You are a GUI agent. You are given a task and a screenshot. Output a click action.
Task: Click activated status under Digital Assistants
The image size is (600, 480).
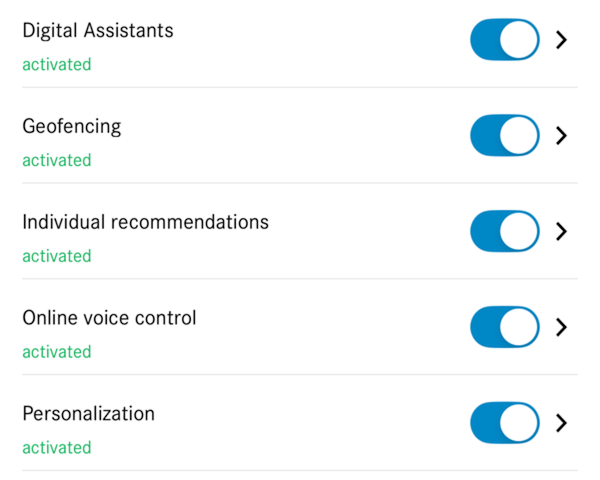57,64
